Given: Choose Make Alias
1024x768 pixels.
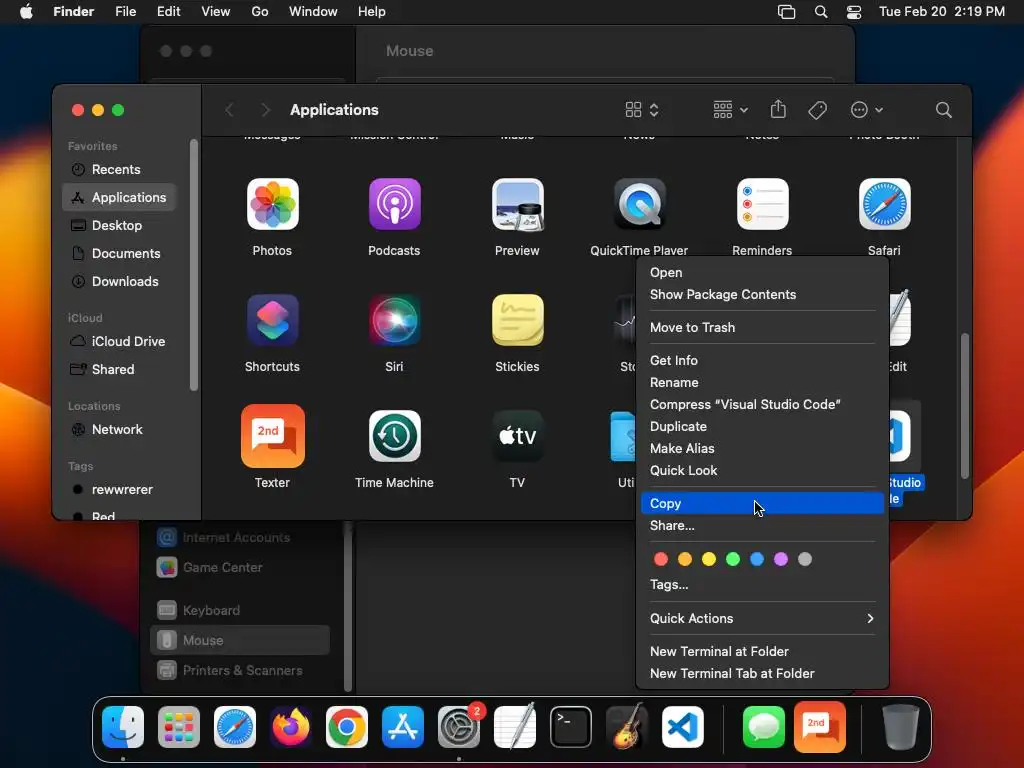Looking at the screenshot, I should click(x=762, y=449).
